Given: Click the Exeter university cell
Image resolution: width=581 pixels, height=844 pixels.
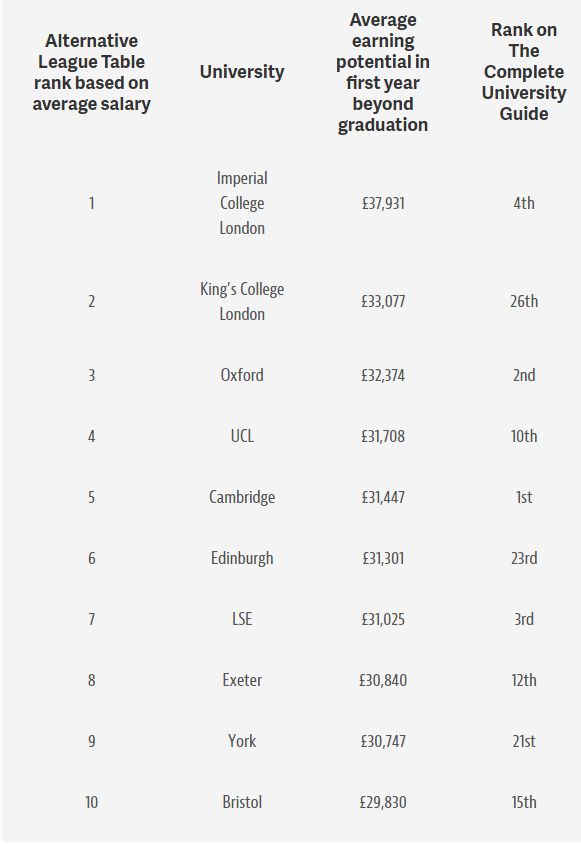Looking at the screenshot, I should (242, 680).
